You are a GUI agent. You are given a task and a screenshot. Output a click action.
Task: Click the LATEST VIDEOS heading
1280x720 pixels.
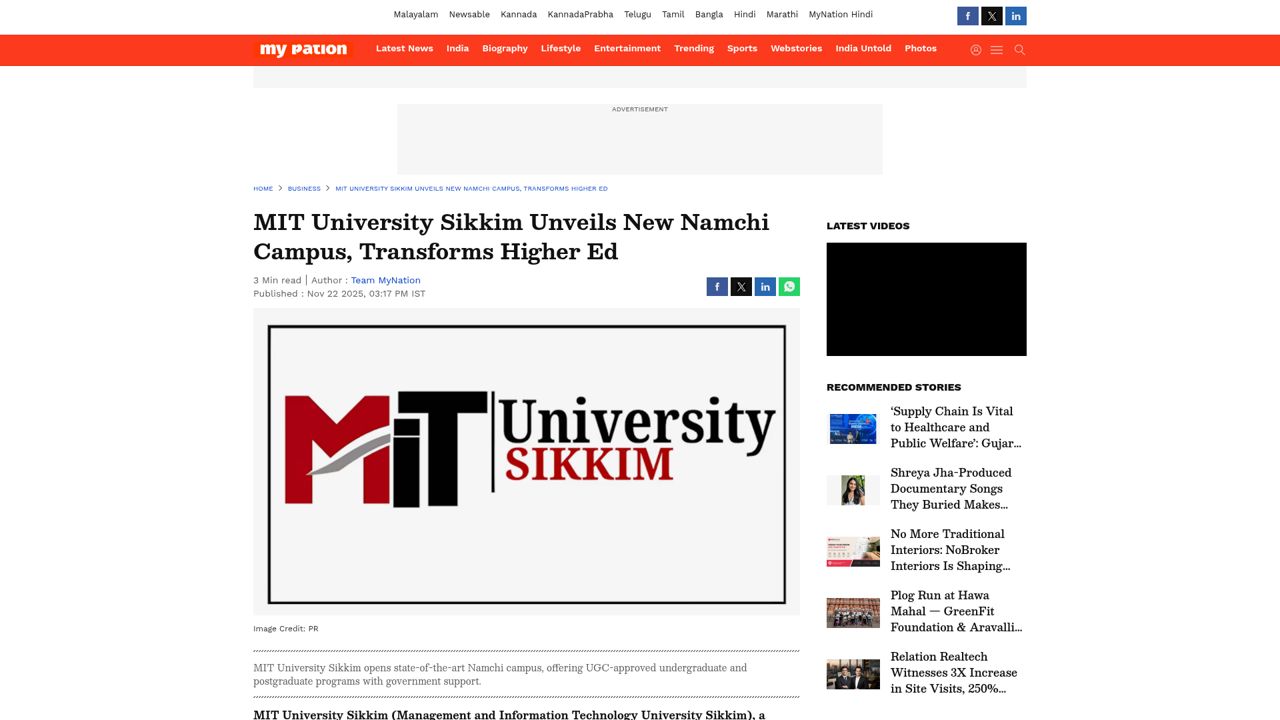(x=868, y=226)
